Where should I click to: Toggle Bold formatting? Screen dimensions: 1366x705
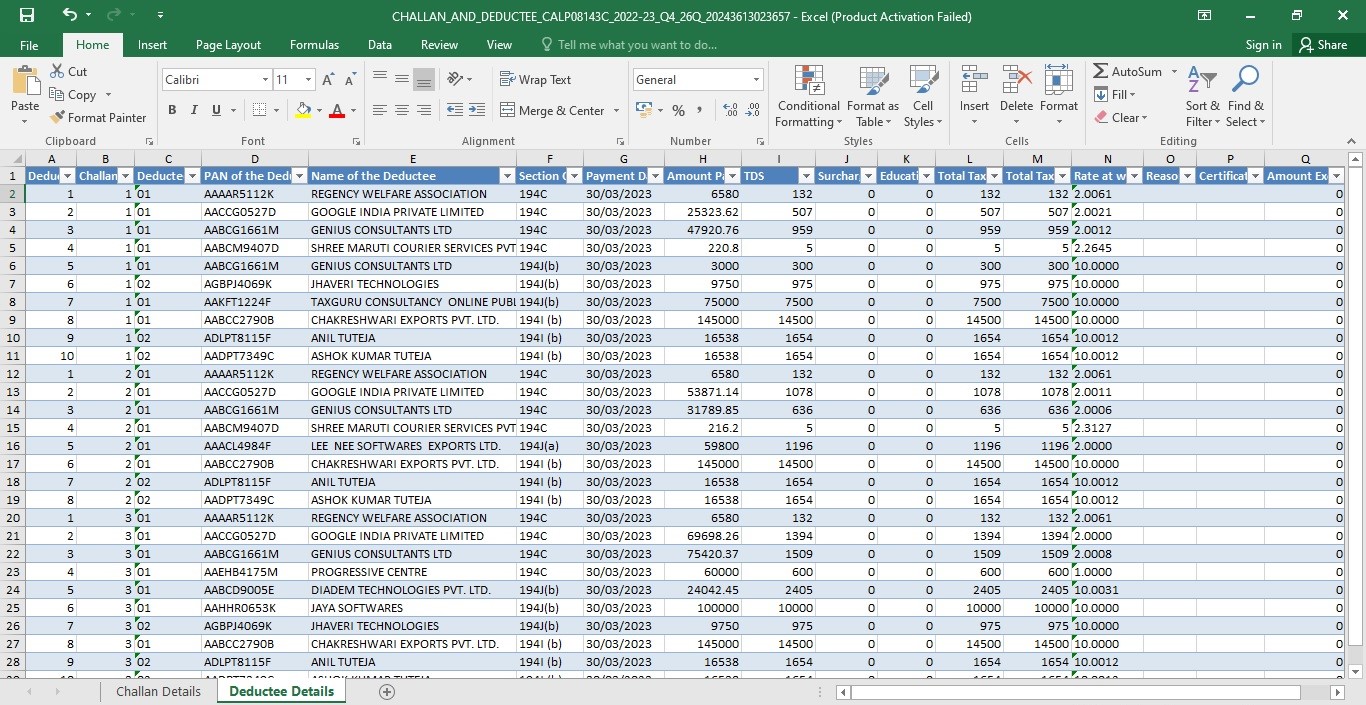[x=172, y=110]
